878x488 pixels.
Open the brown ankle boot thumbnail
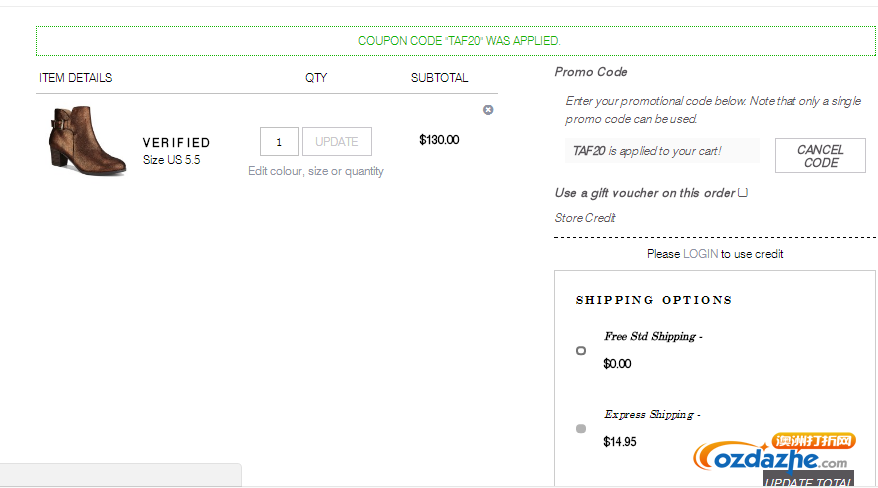pyautogui.click(x=87, y=140)
